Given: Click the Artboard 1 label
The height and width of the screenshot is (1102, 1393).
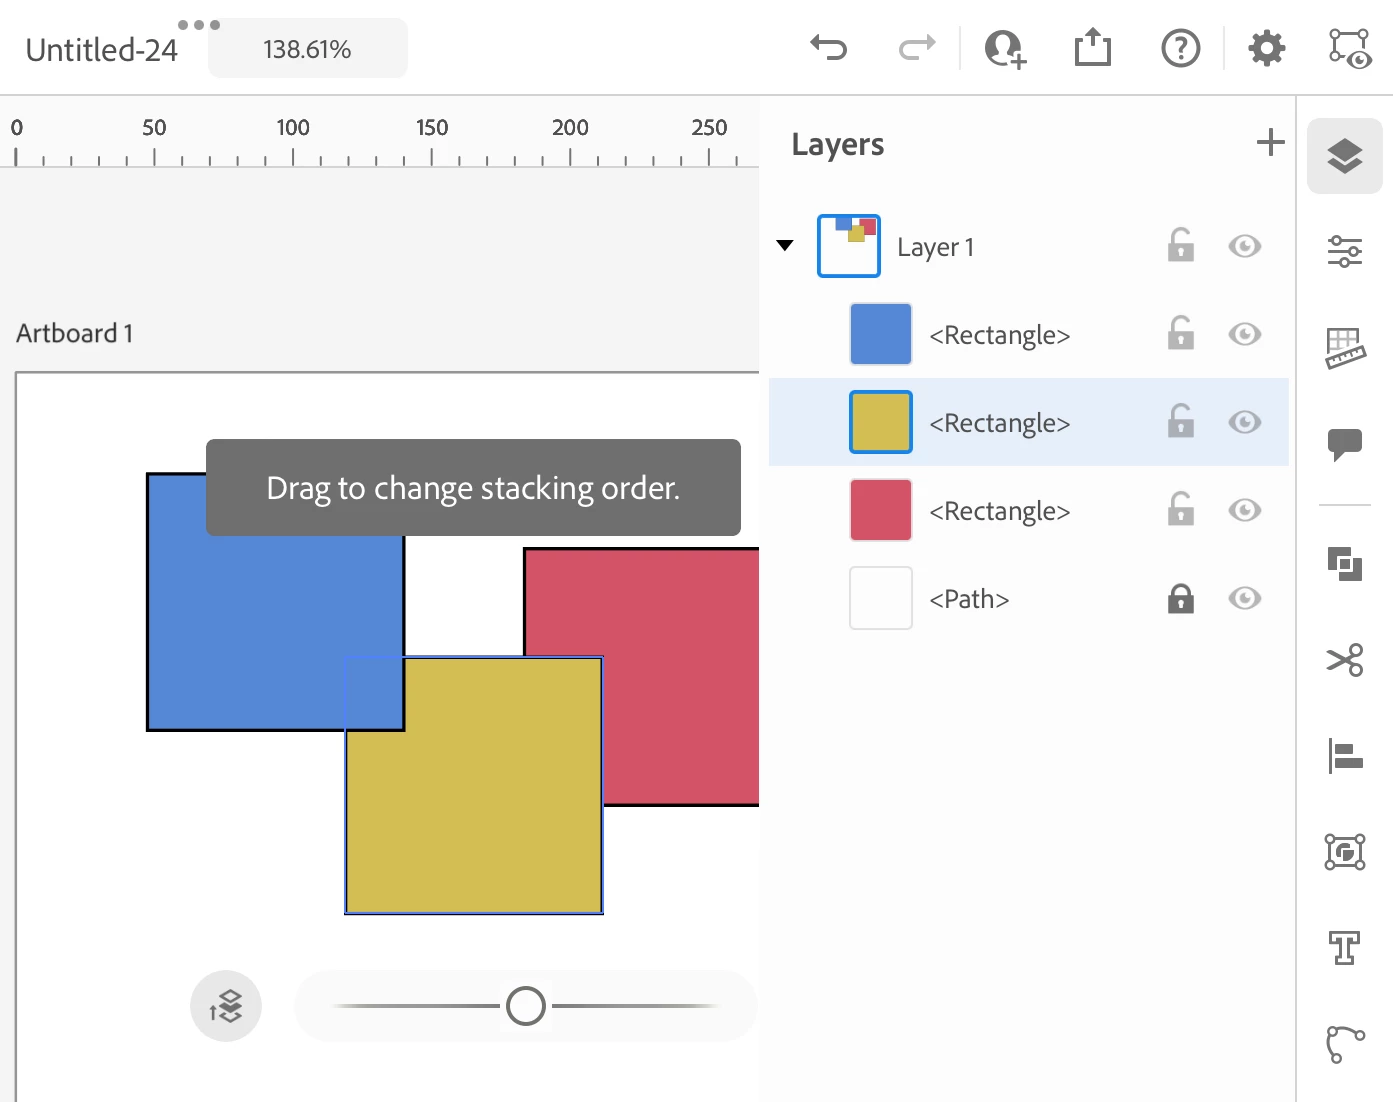Looking at the screenshot, I should [x=75, y=333].
